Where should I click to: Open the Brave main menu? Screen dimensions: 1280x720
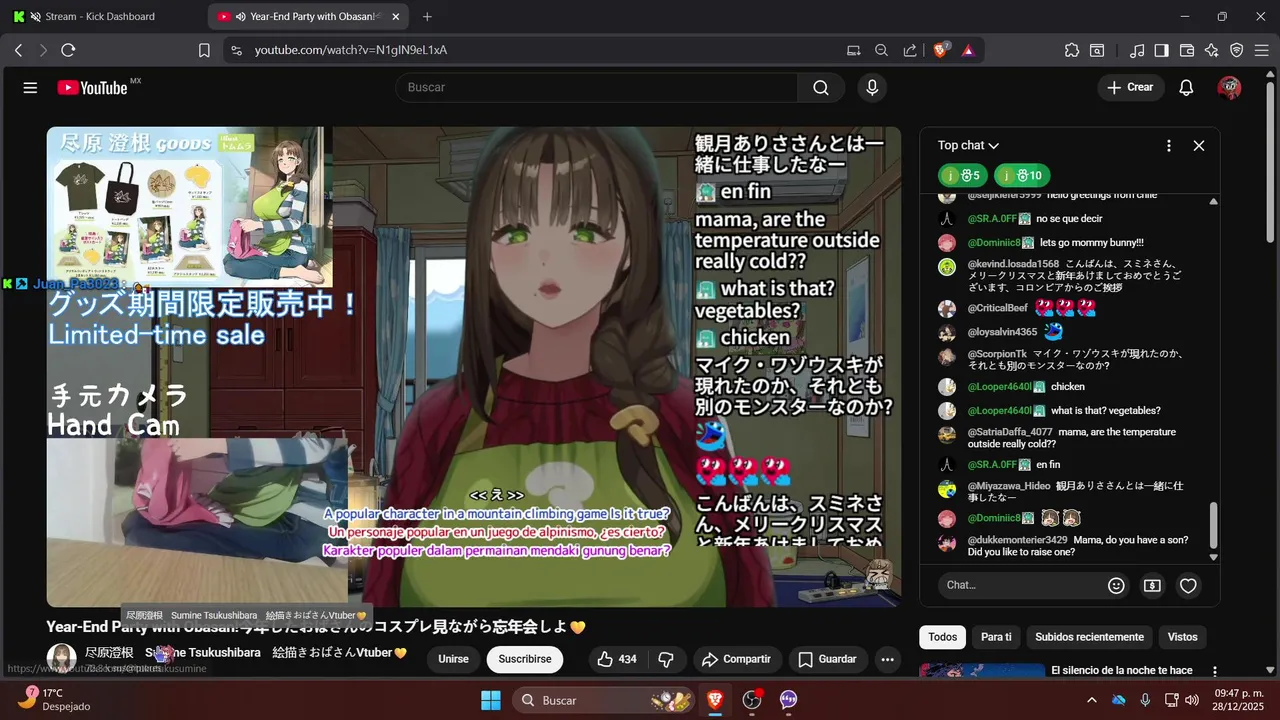[x=1261, y=50]
